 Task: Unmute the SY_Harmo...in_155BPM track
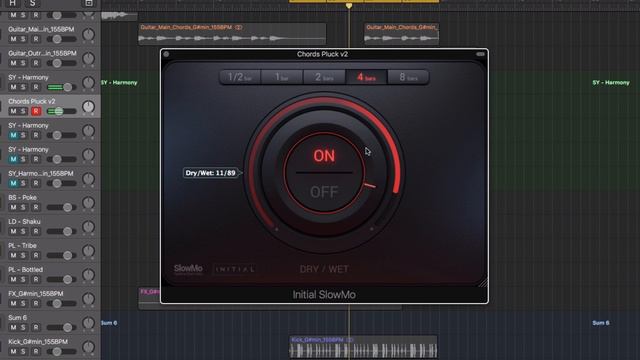13,183
